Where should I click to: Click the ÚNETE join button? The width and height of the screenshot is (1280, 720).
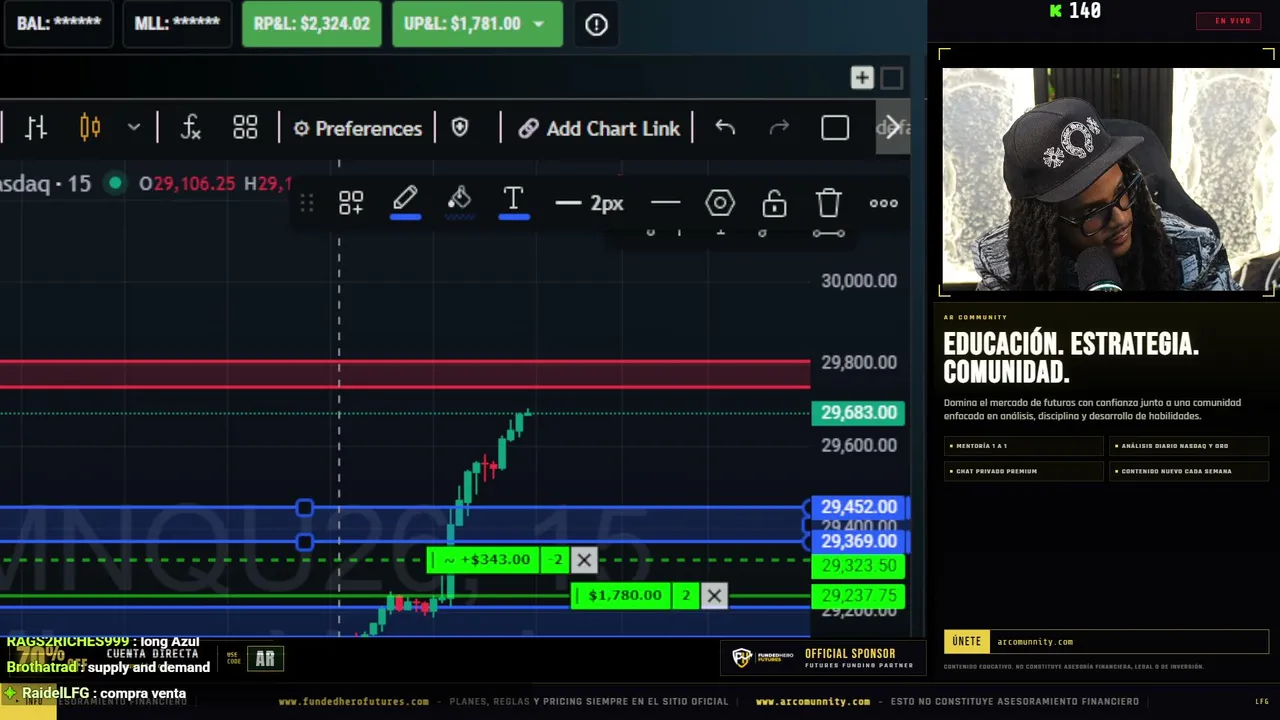tap(967, 642)
